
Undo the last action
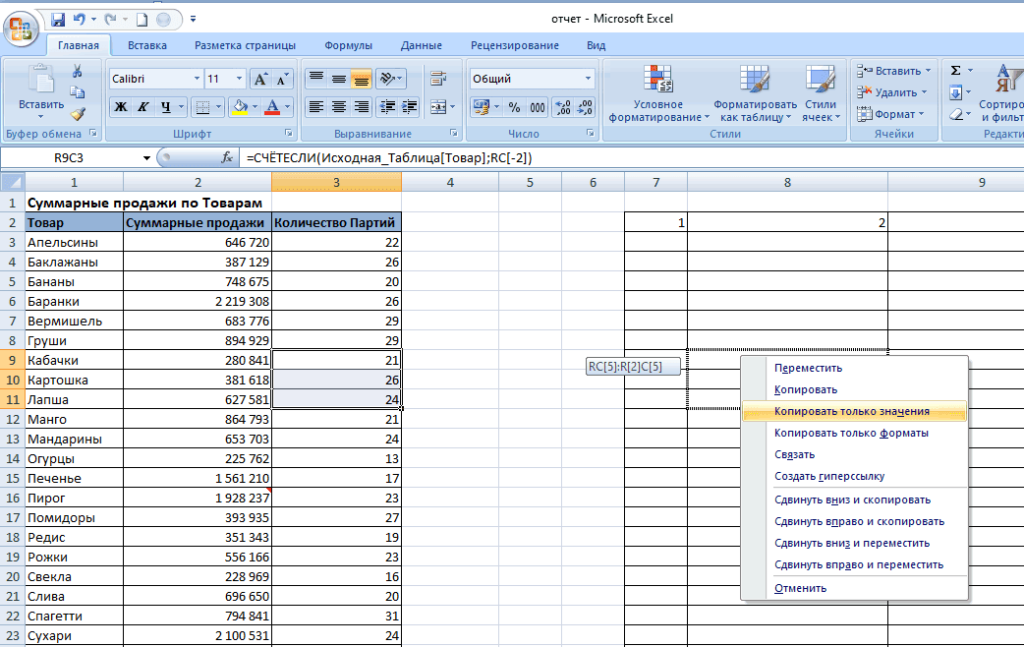79,20
